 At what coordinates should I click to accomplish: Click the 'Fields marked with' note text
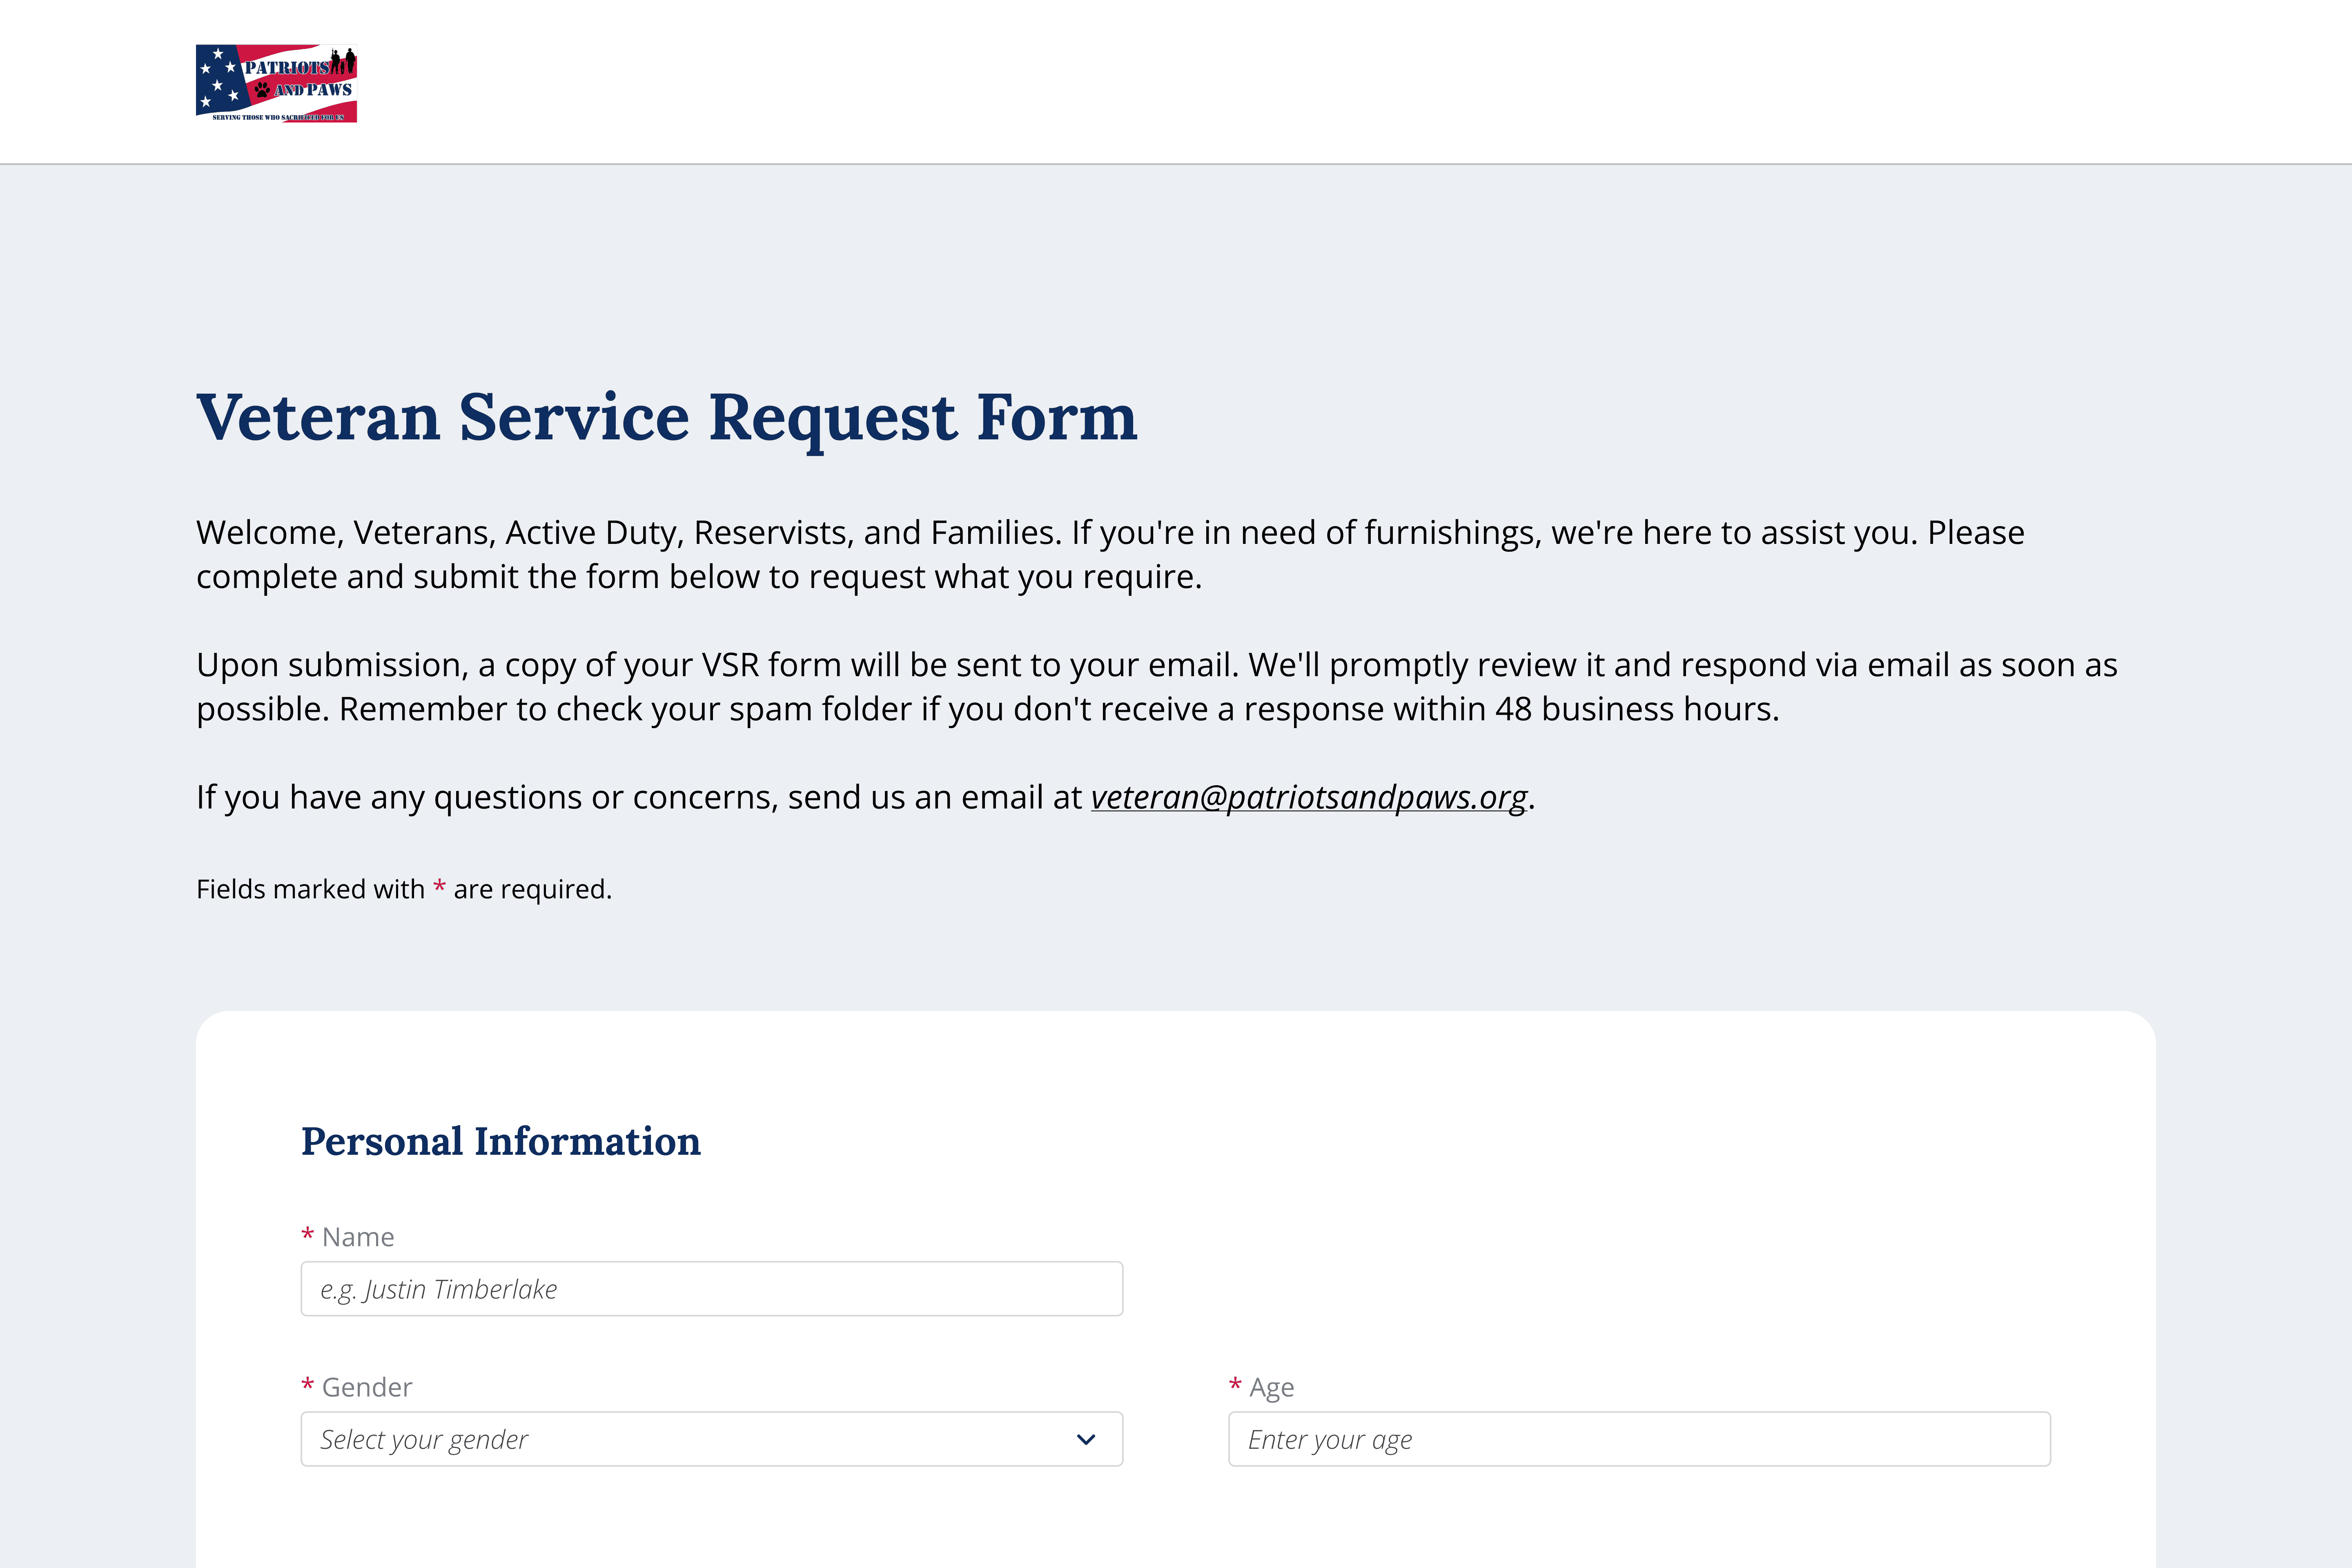coord(310,889)
